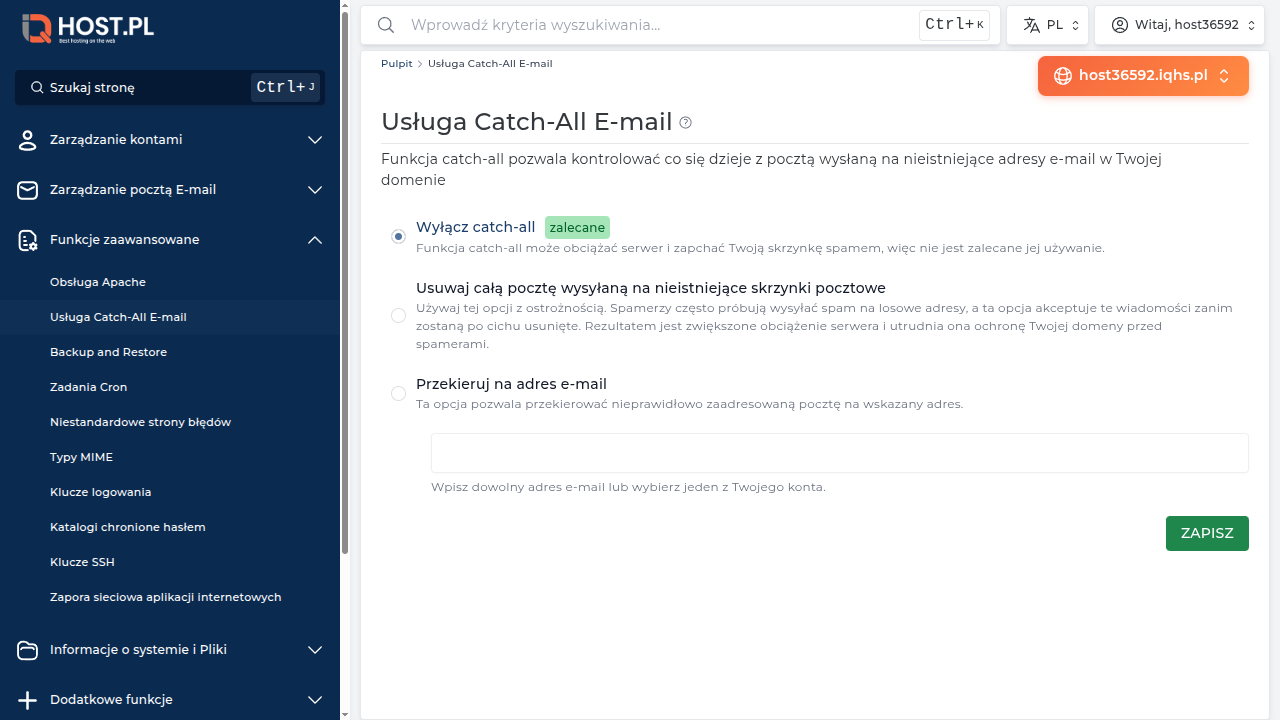This screenshot has height=720, width=1280.
Task: Expand Zarządzanie kontami section chevron
Action: point(315,140)
